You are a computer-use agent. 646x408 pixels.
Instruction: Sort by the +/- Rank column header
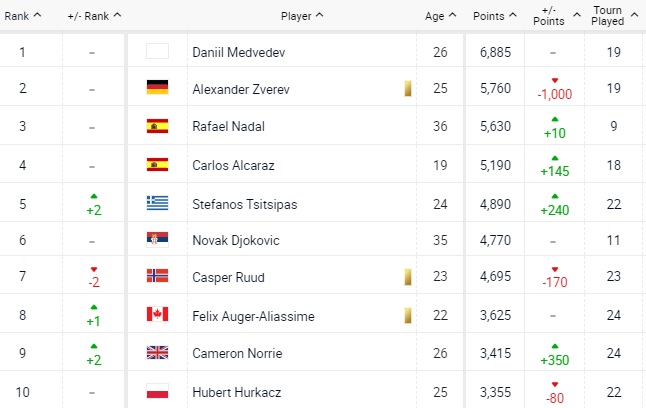coord(94,15)
